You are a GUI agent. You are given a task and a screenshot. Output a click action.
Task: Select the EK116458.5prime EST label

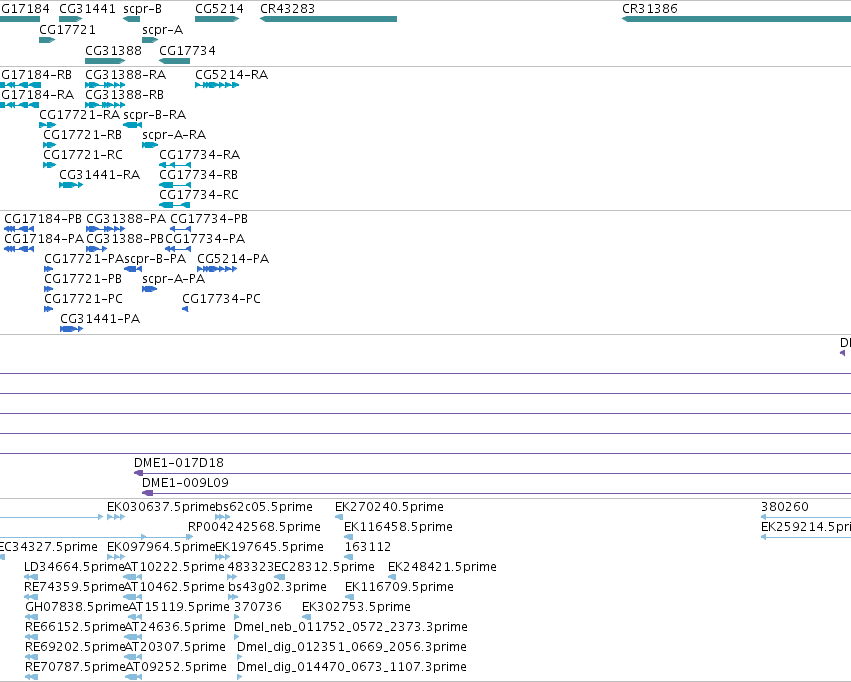click(x=398, y=527)
